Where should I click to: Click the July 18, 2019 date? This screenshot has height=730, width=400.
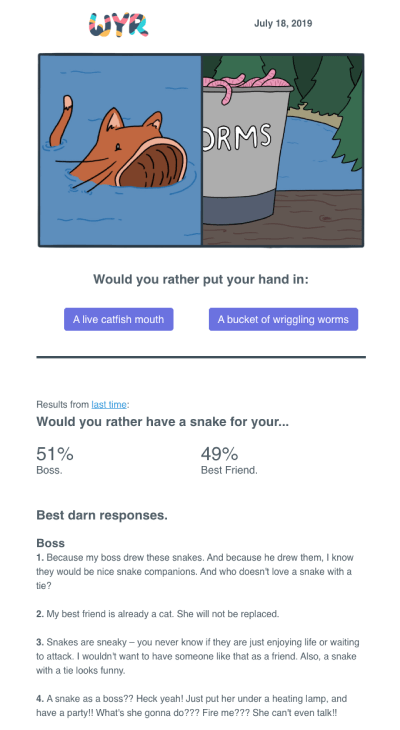coord(283,24)
